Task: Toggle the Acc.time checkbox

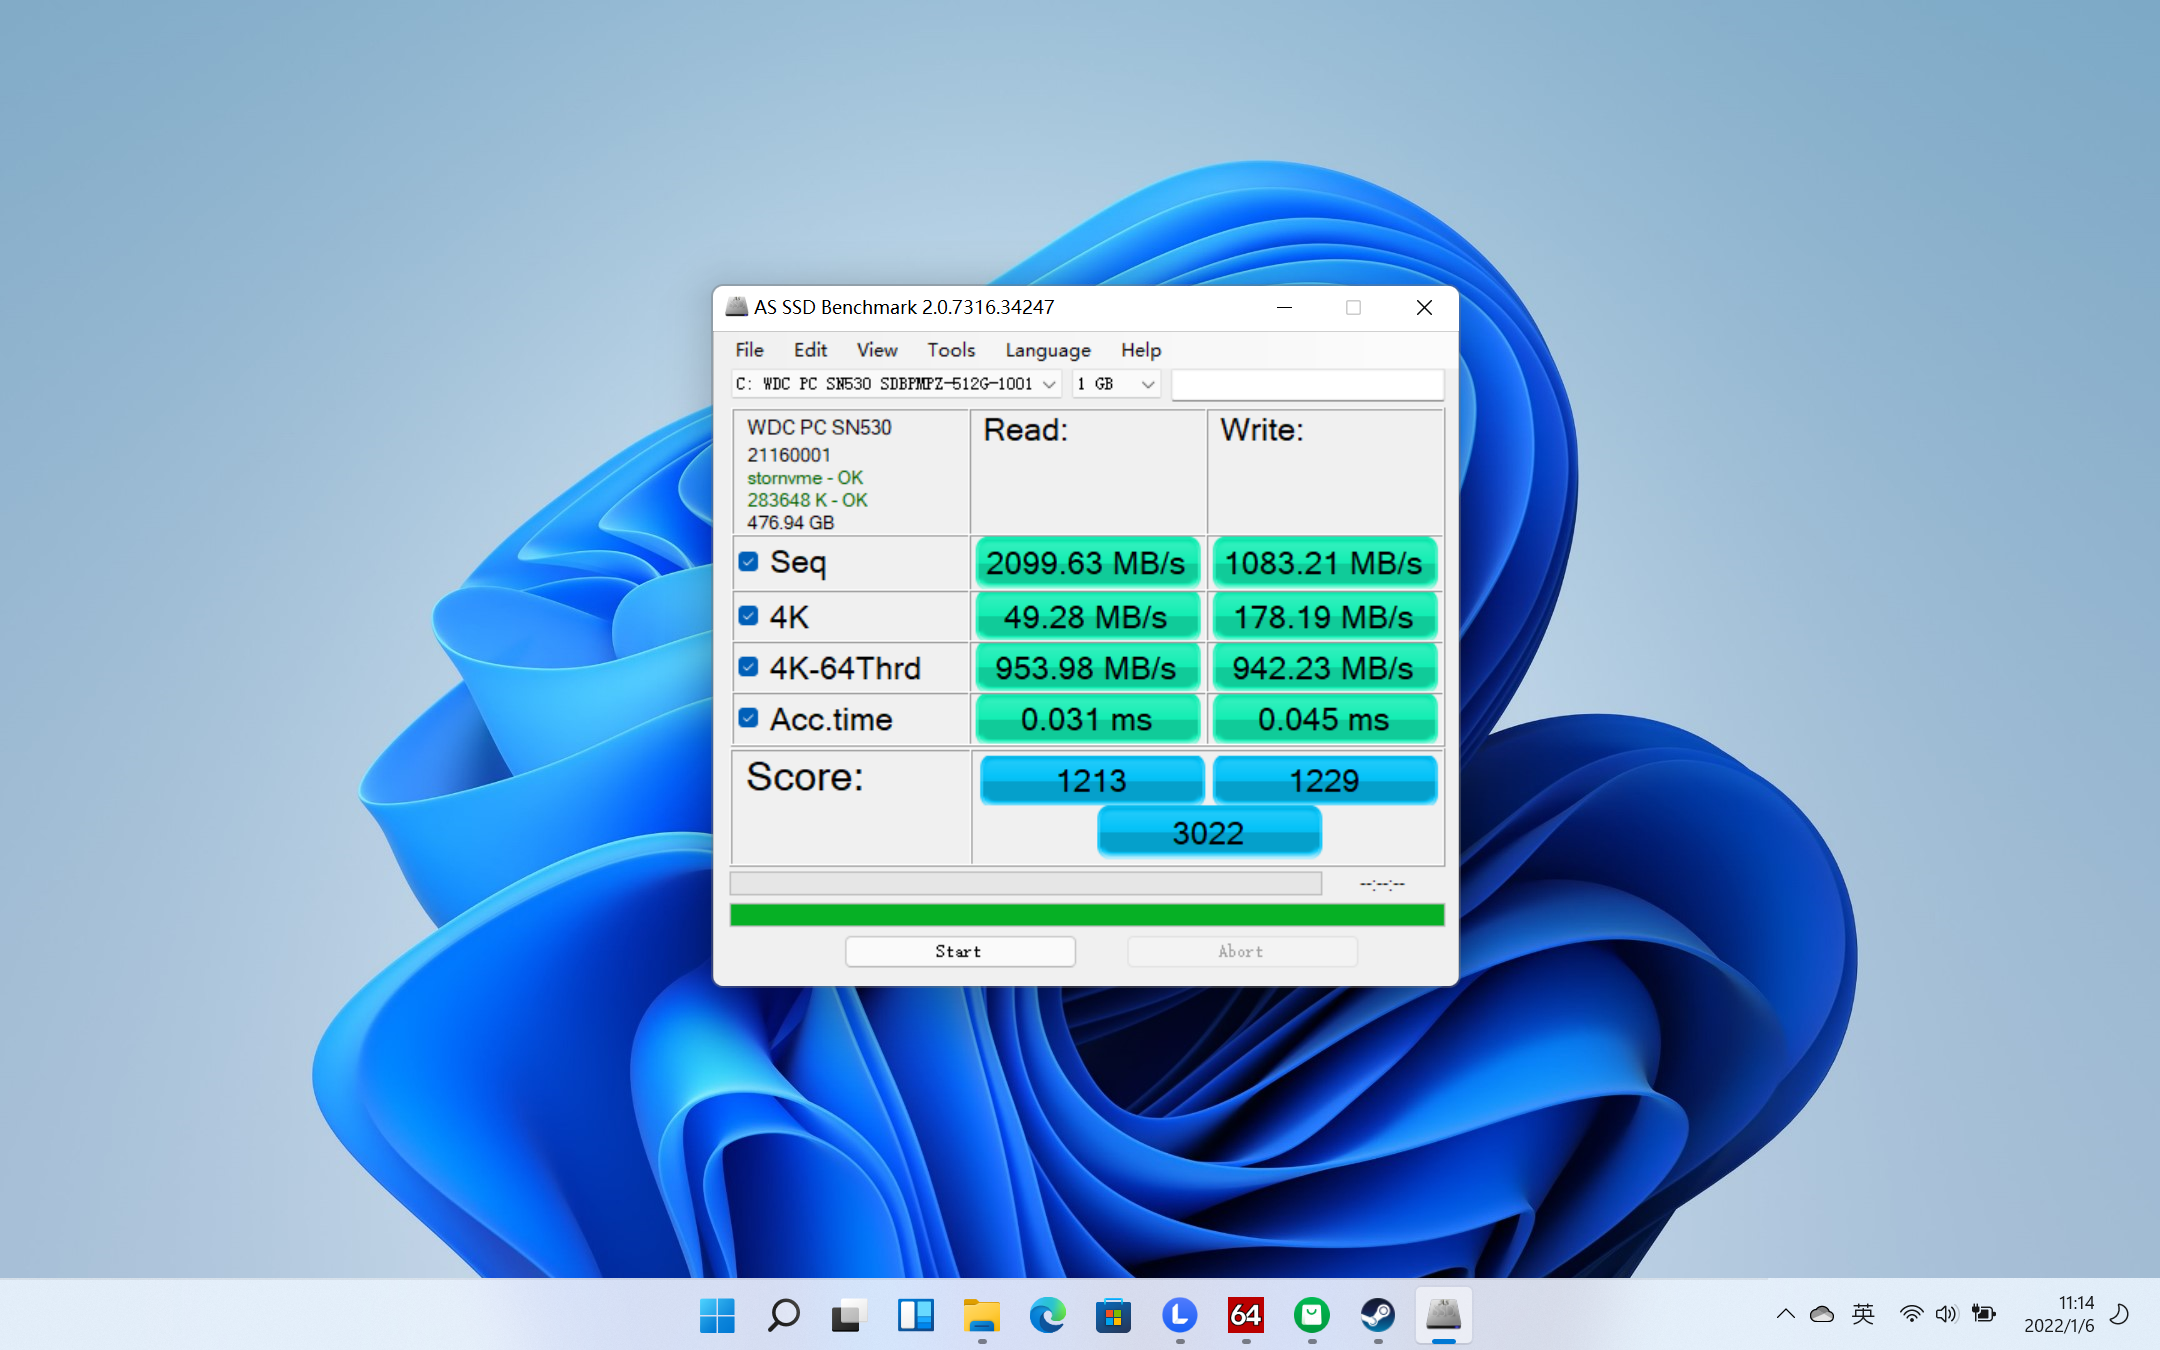Action: click(748, 718)
